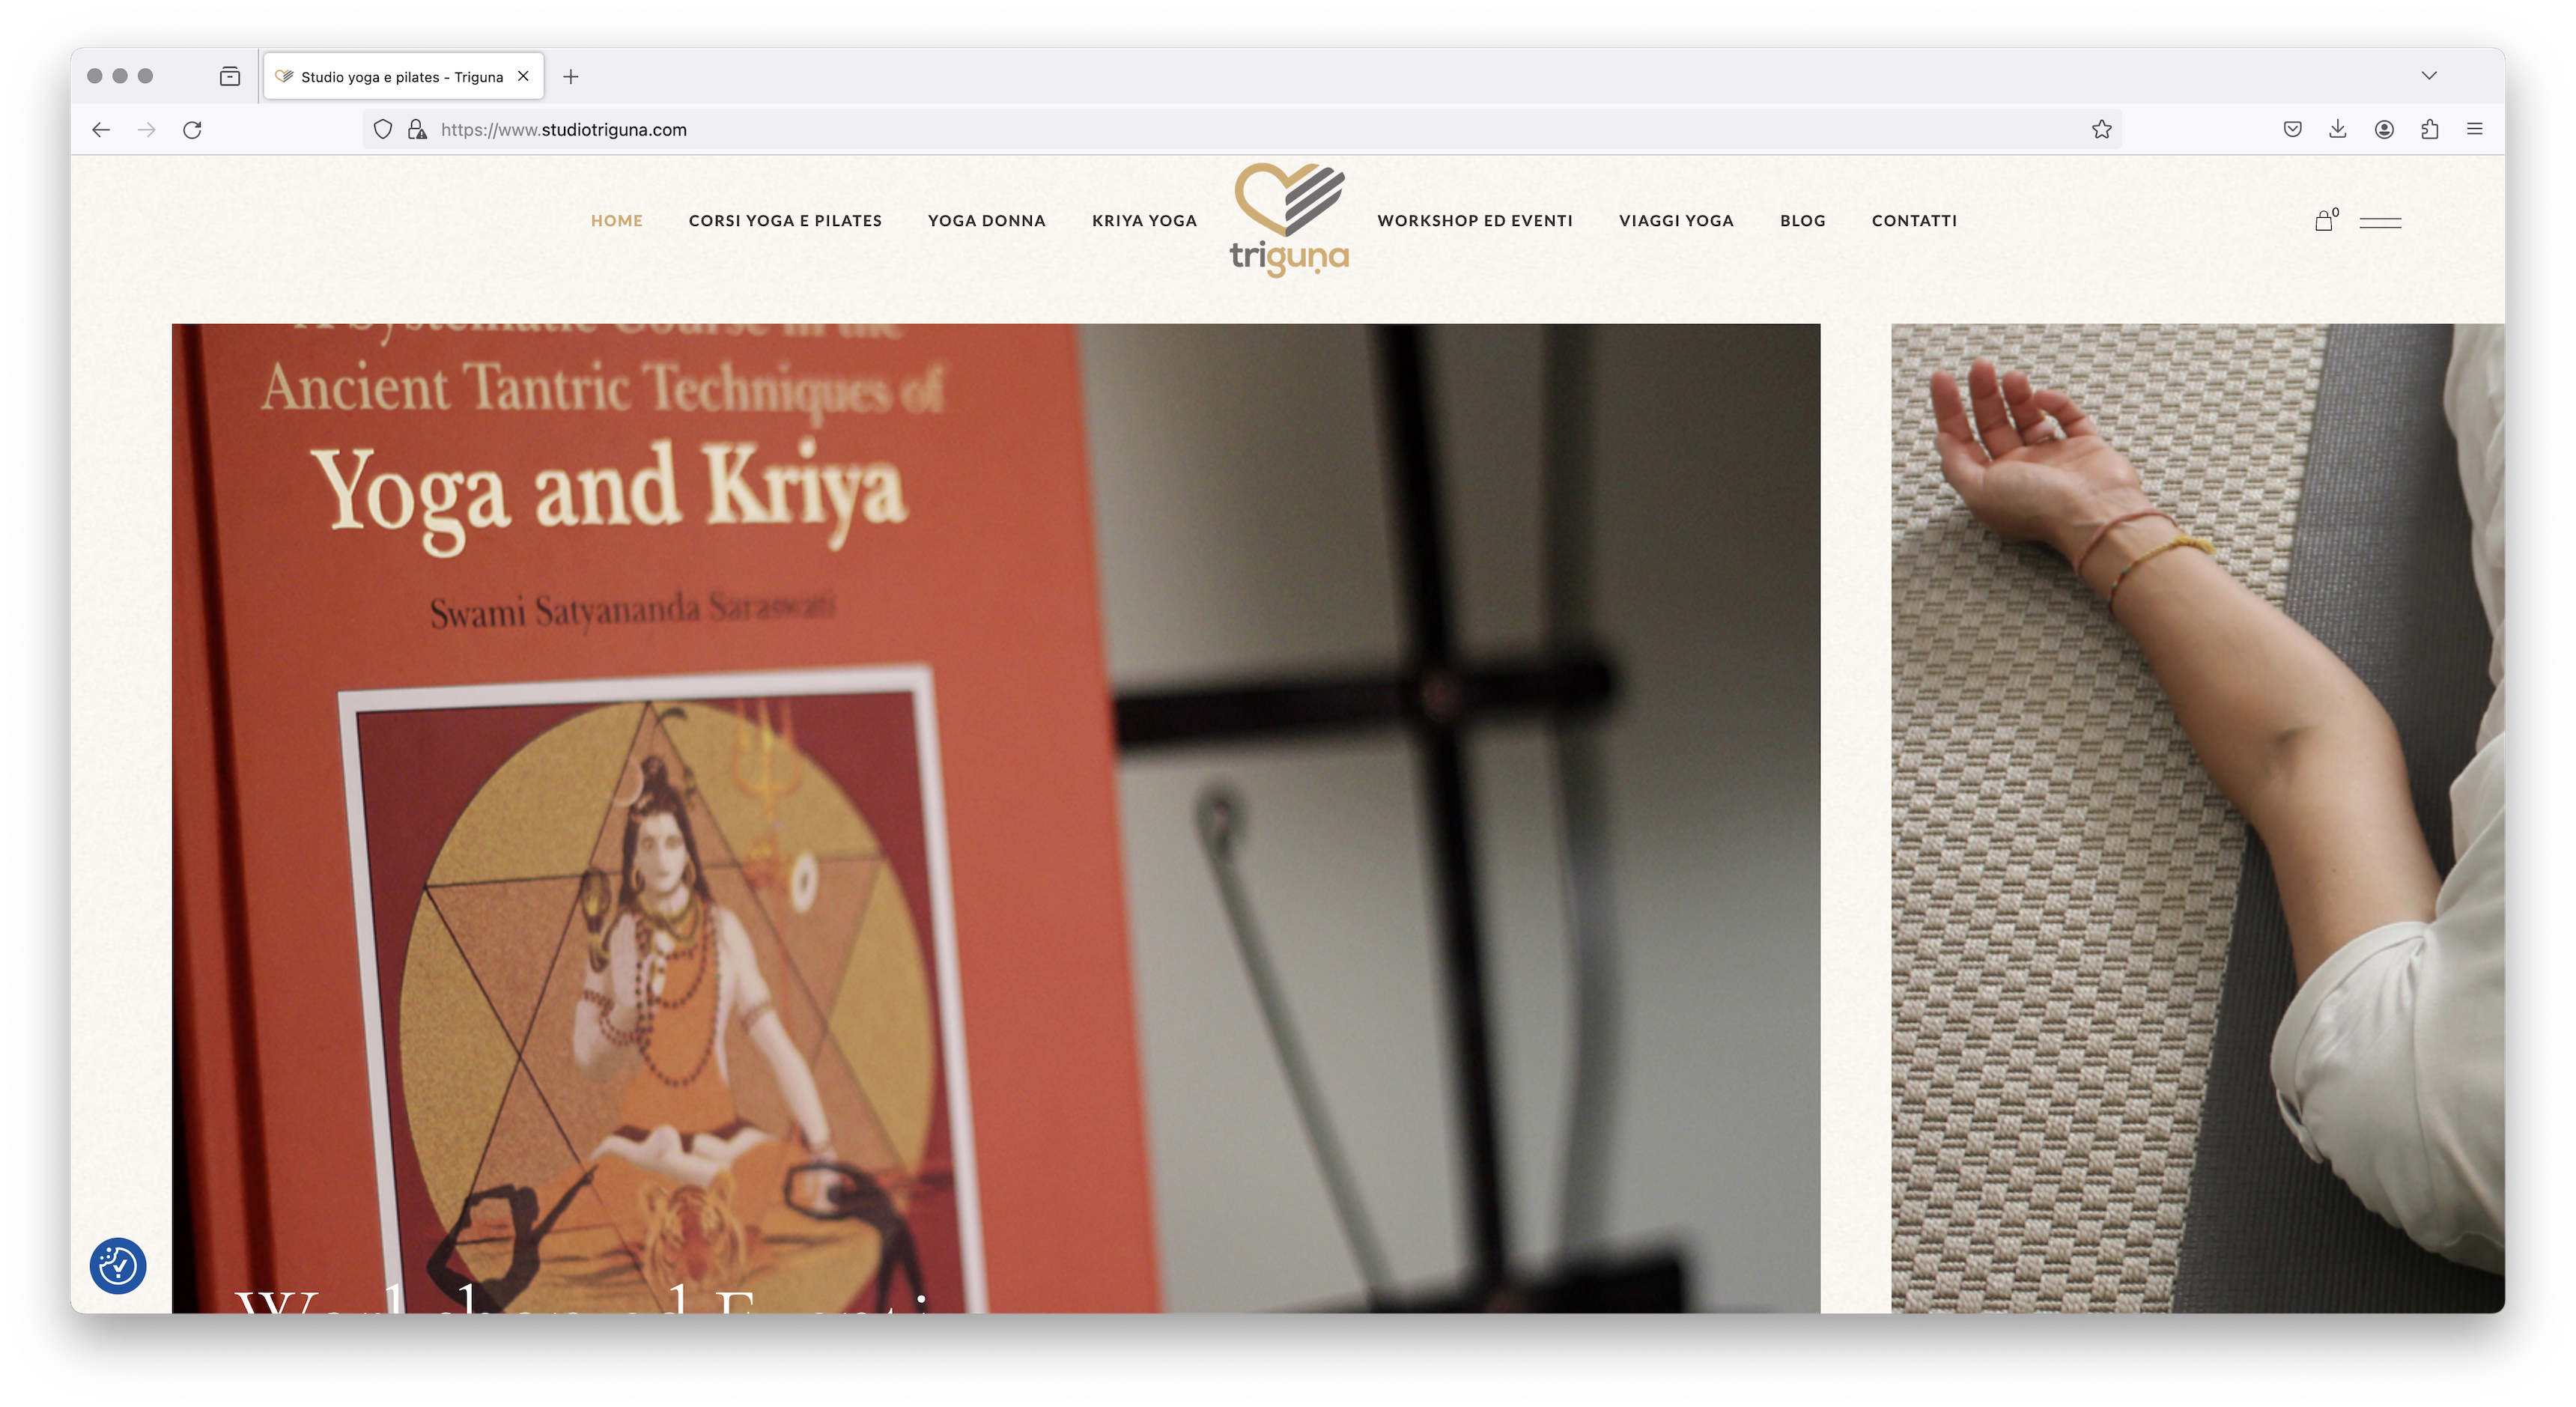This screenshot has width=2576, height=1407.
Task: Open the Firefox application menu
Action: pyautogui.click(x=2475, y=129)
